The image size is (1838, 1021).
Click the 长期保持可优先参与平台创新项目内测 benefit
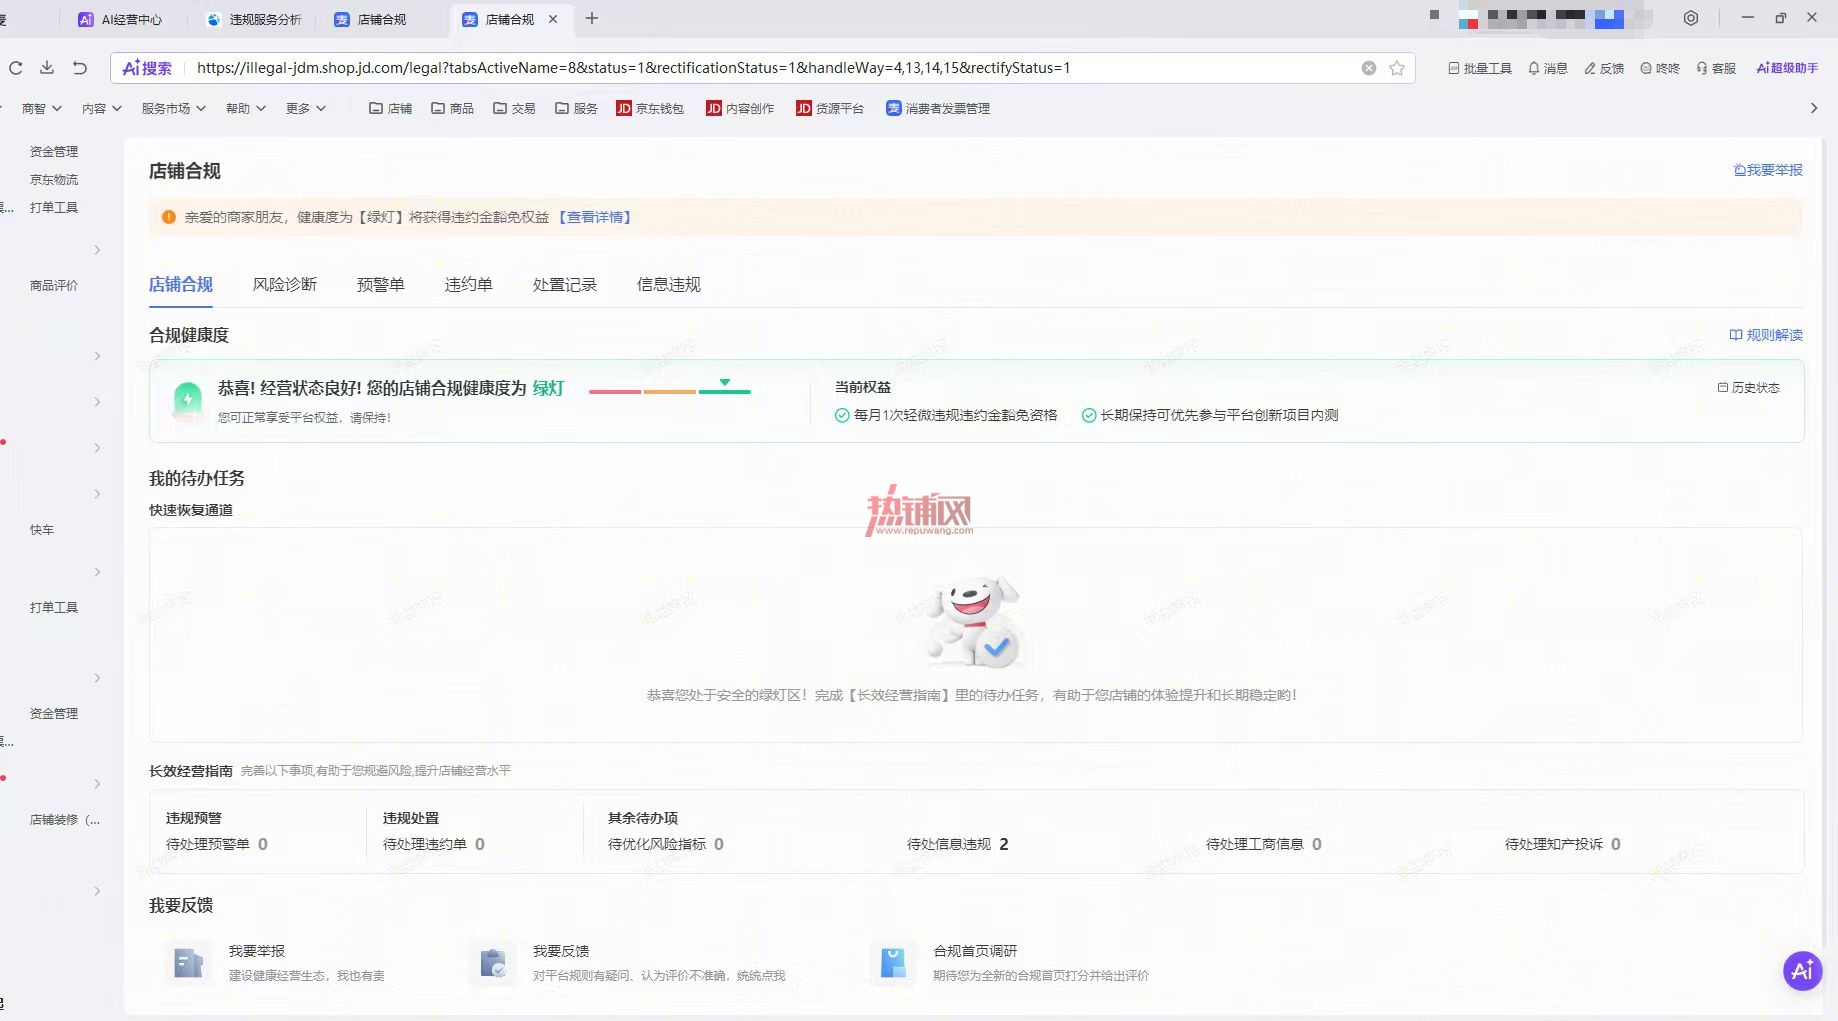click(x=1210, y=415)
